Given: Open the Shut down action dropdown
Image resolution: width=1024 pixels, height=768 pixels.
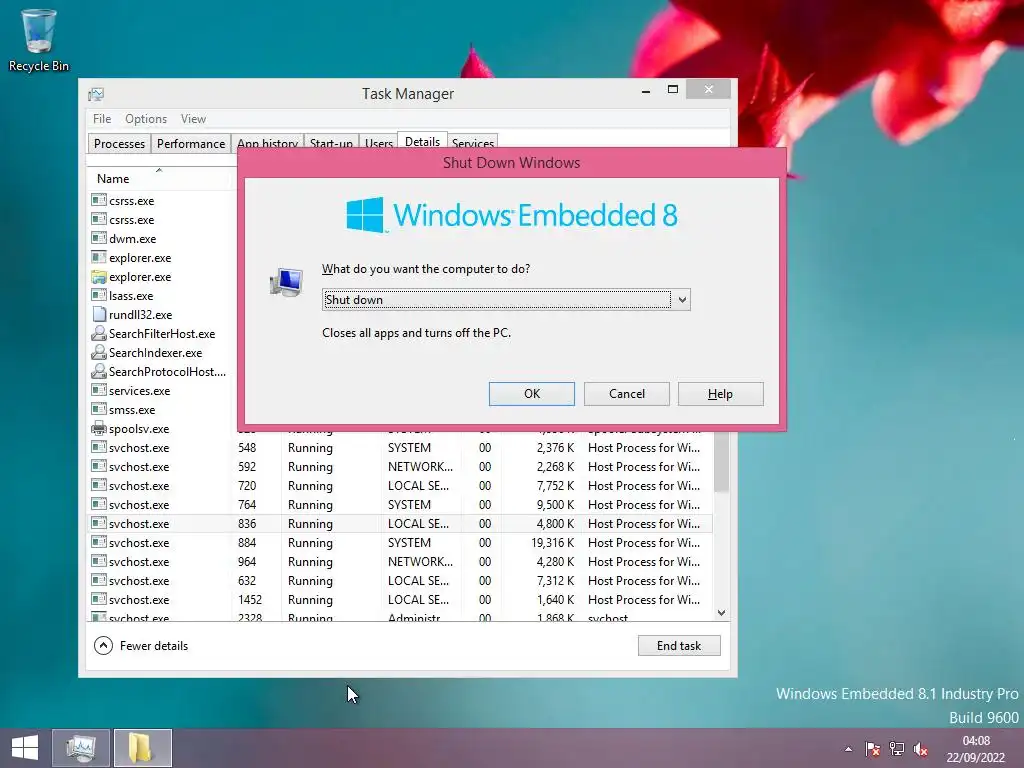Looking at the screenshot, I should [x=682, y=300].
